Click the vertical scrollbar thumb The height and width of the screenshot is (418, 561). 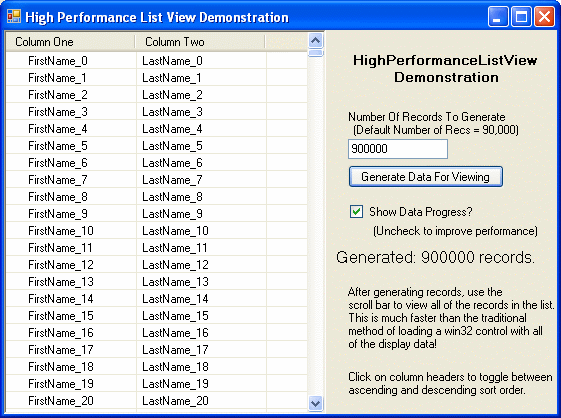[316, 53]
